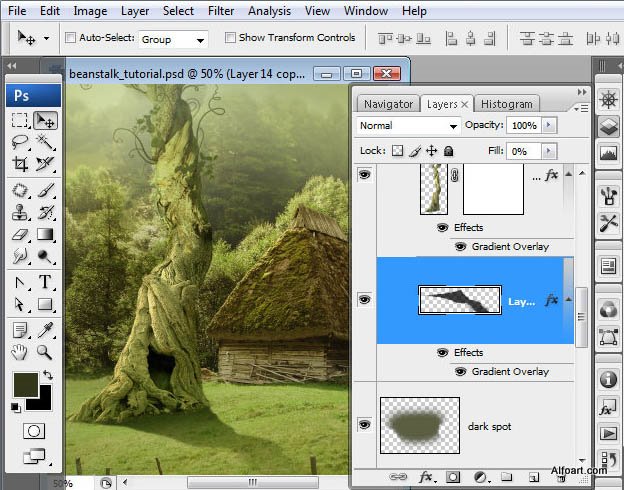Screen dimensions: 624x490
Task: Enable the Auto-Select checkbox
Action: [71, 38]
